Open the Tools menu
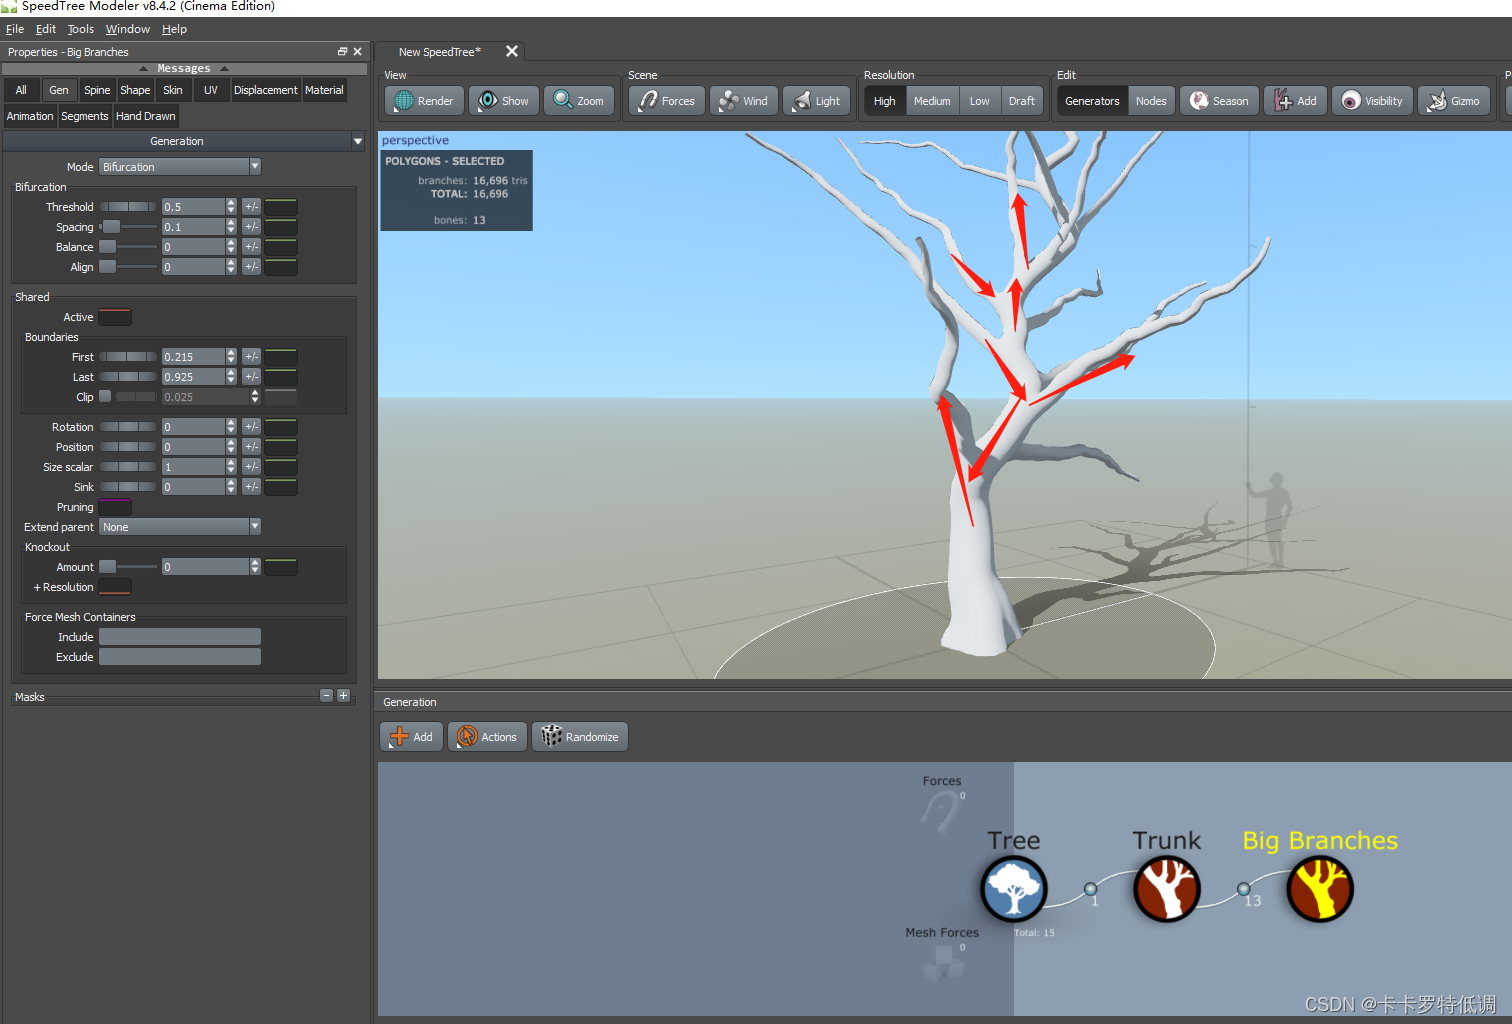Image resolution: width=1512 pixels, height=1024 pixels. (x=81, y=29)
